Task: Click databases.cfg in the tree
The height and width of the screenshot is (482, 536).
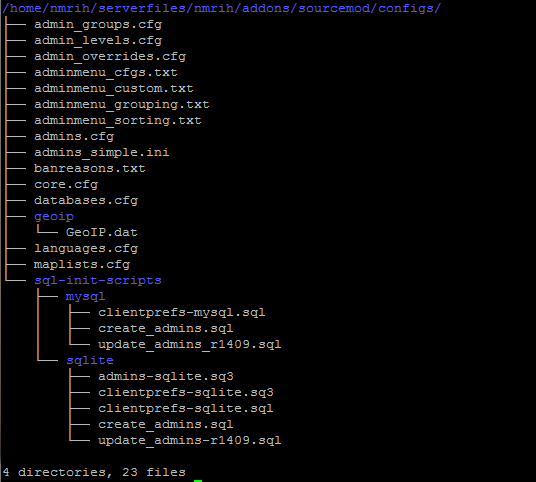Action: click(x=86, y=200)
